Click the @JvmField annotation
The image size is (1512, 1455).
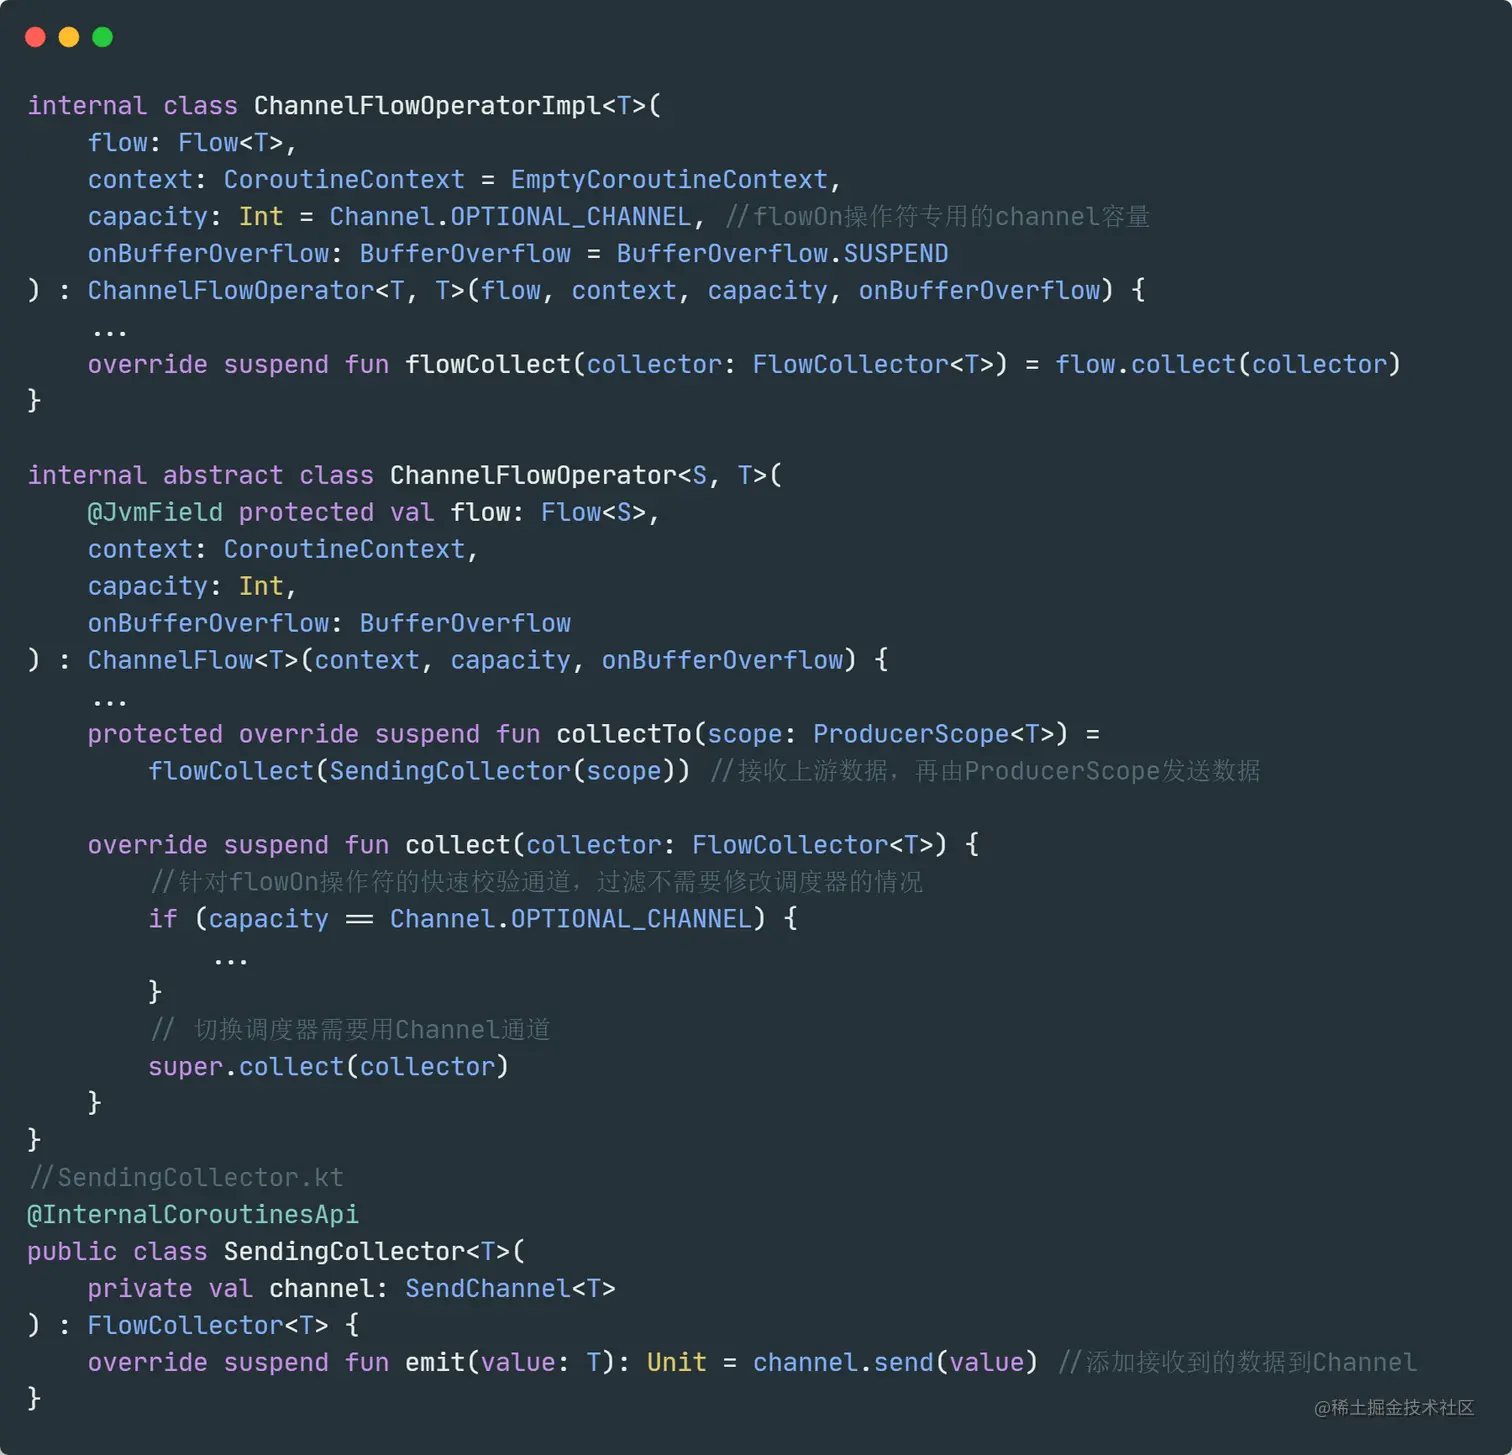155,513
